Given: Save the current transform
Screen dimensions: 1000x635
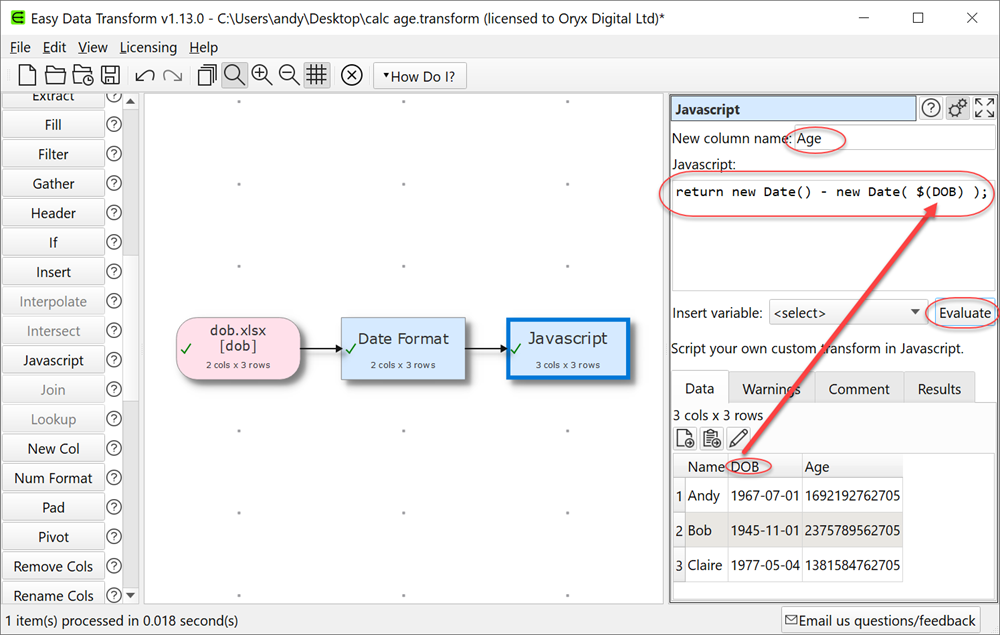Looking at the screenshot, I should click(110, 75).
